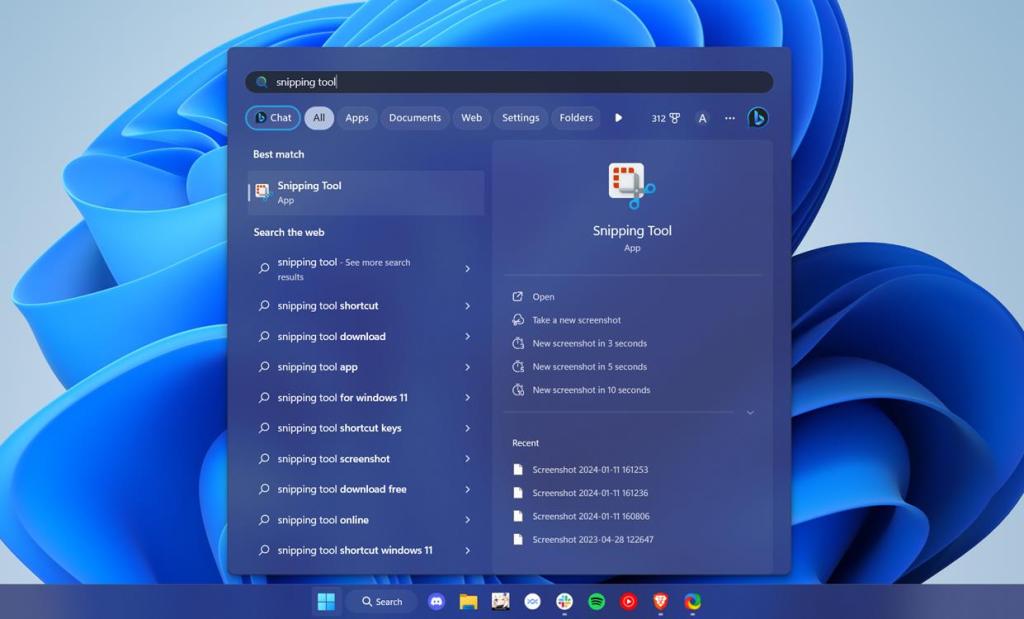This screenshot has width=1024, height=619.
Task: Click Take a new screenshot
Action: pyautogui.click(x=575, y=320)
